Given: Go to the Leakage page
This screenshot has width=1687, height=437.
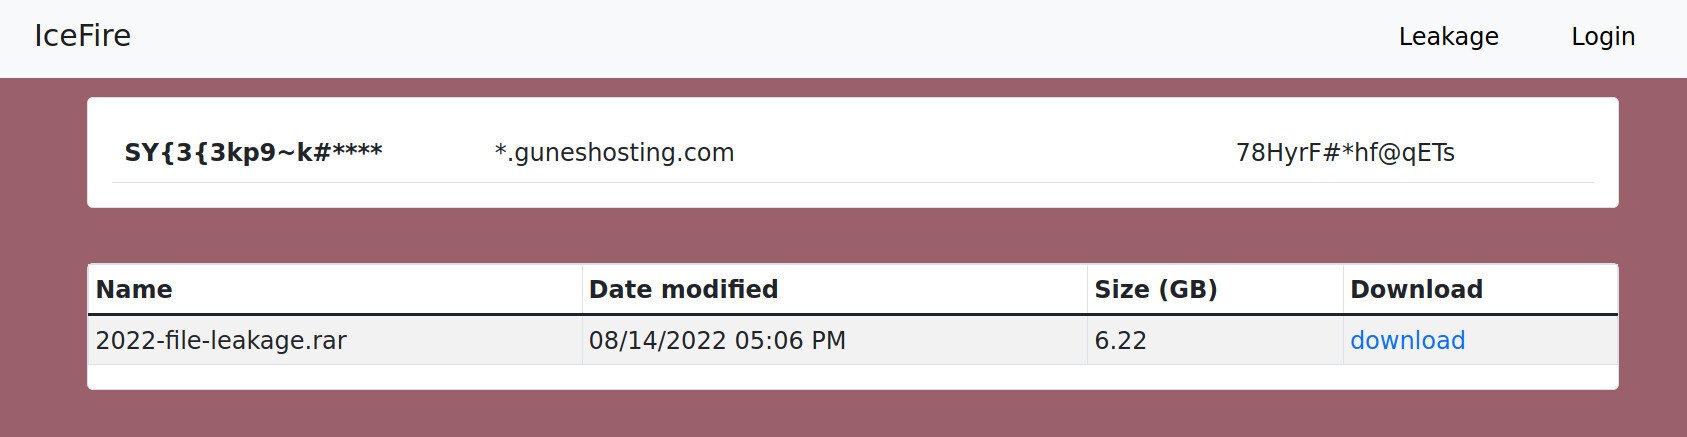Looking at the screenshot, I should [1448, 37].
